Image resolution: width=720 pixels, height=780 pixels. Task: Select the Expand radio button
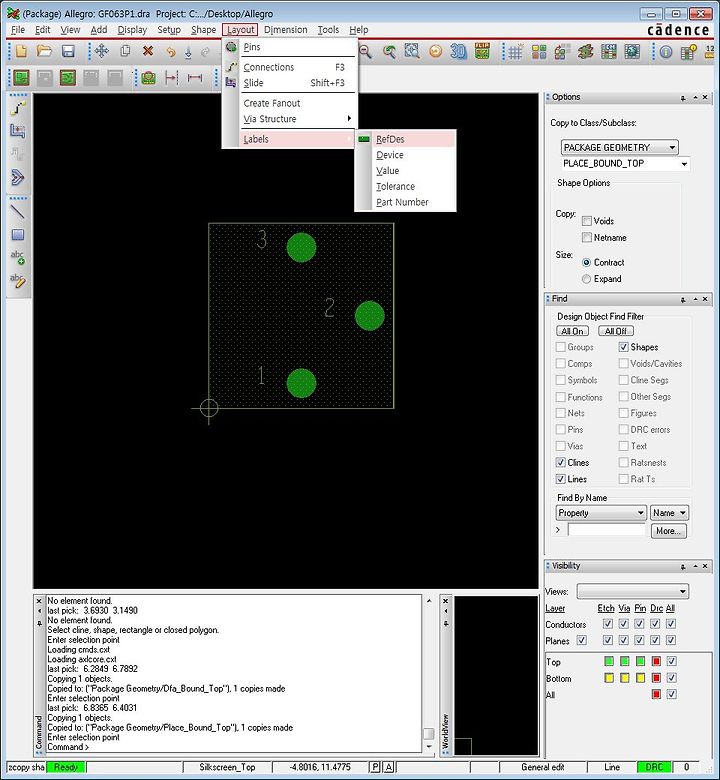(x=586, y=279)
